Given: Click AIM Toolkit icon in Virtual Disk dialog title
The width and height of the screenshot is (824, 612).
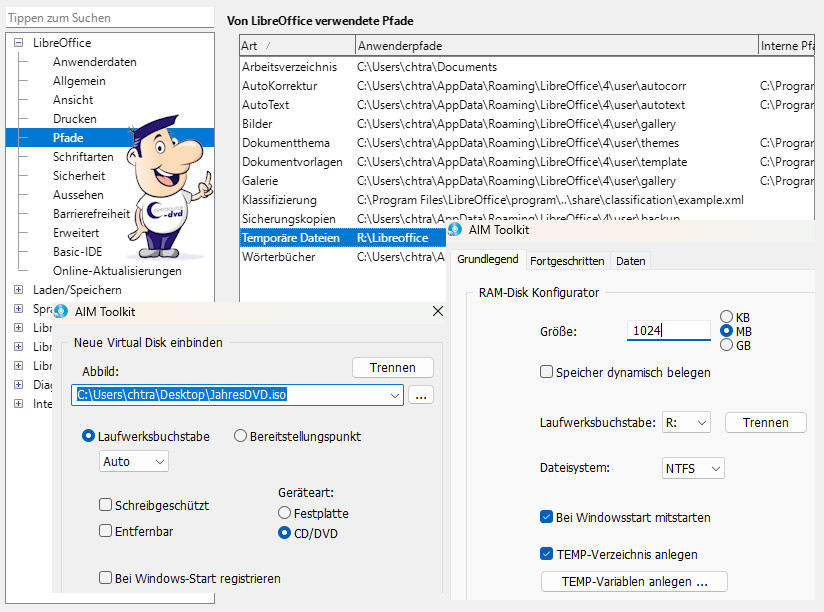Looking at the screenshot, I should click(61, 312).
